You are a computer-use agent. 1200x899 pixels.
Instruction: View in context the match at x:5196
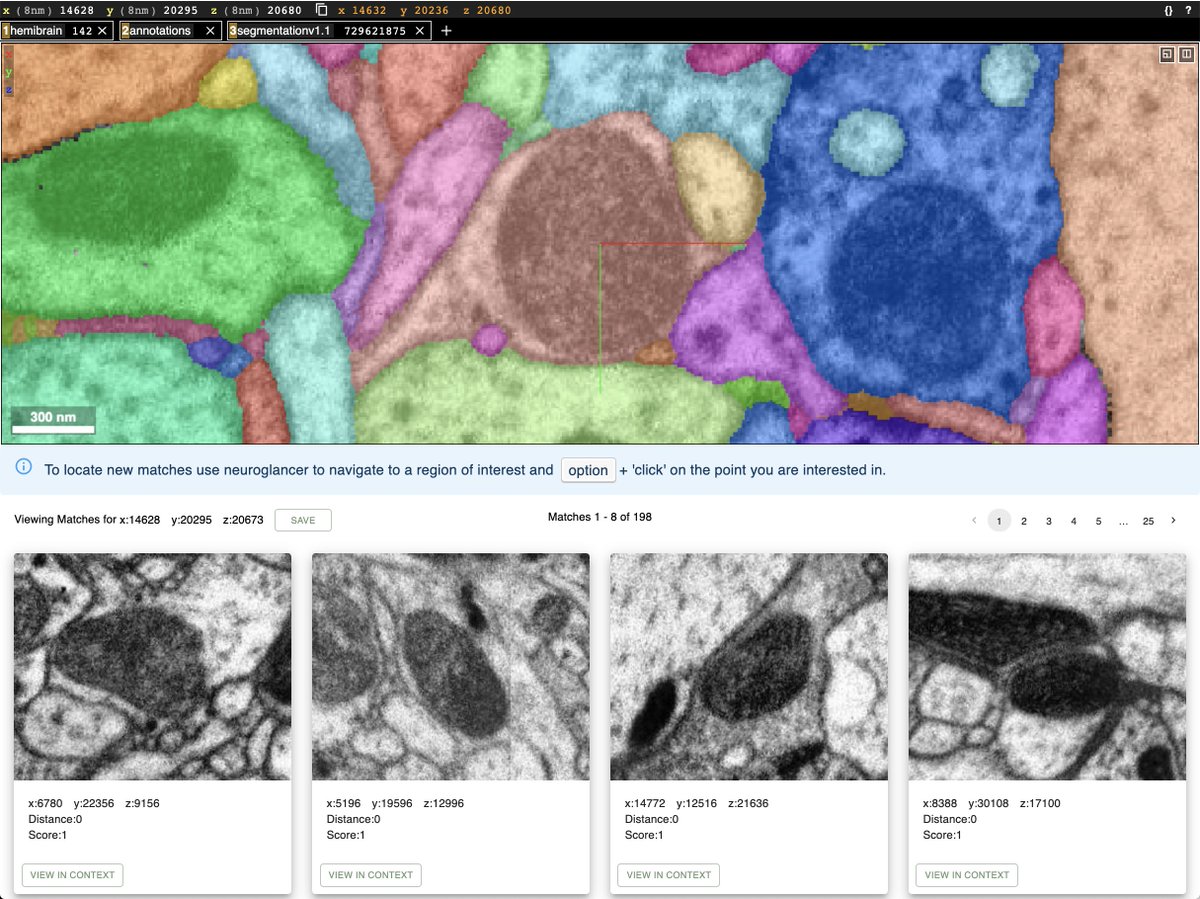370,875
